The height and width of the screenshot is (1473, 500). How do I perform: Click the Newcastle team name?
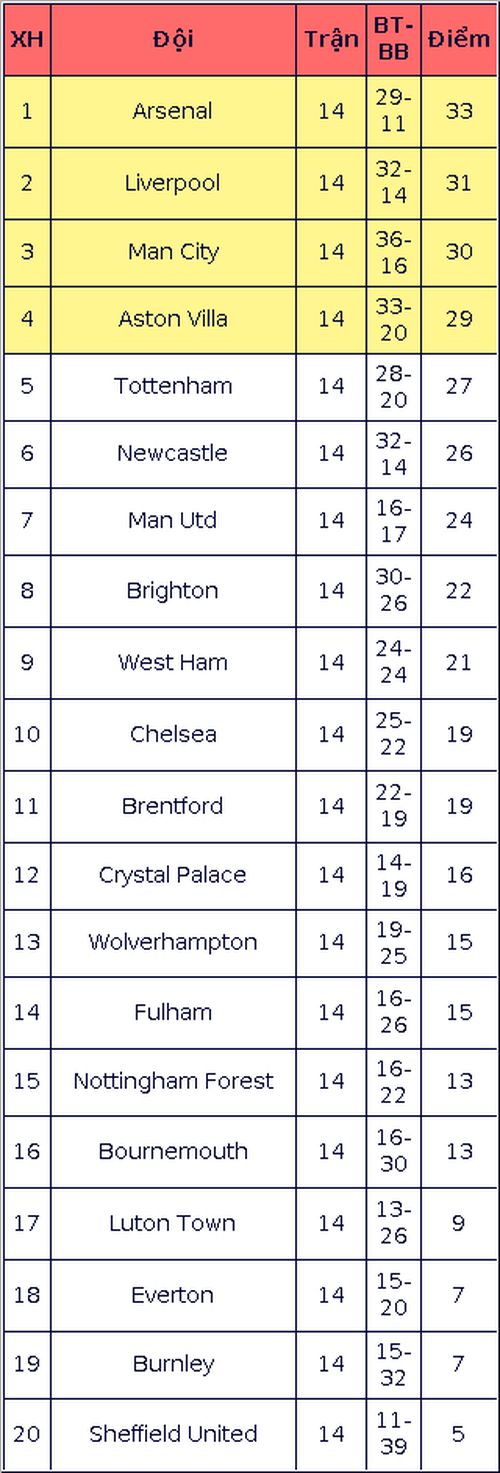(172, 453)
